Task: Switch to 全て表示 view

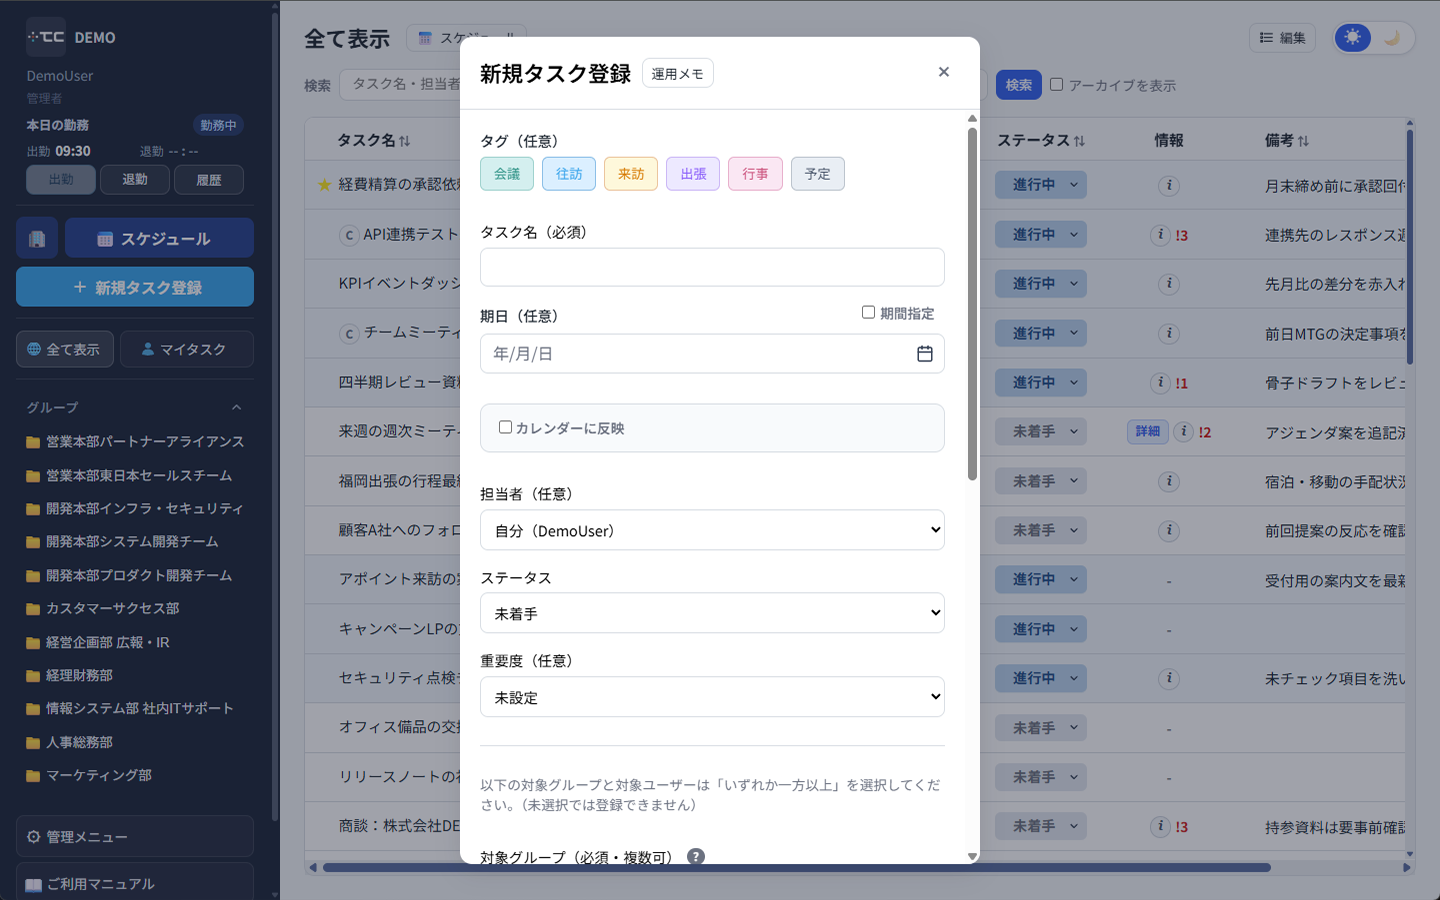Action: click(x=65, y=349)
